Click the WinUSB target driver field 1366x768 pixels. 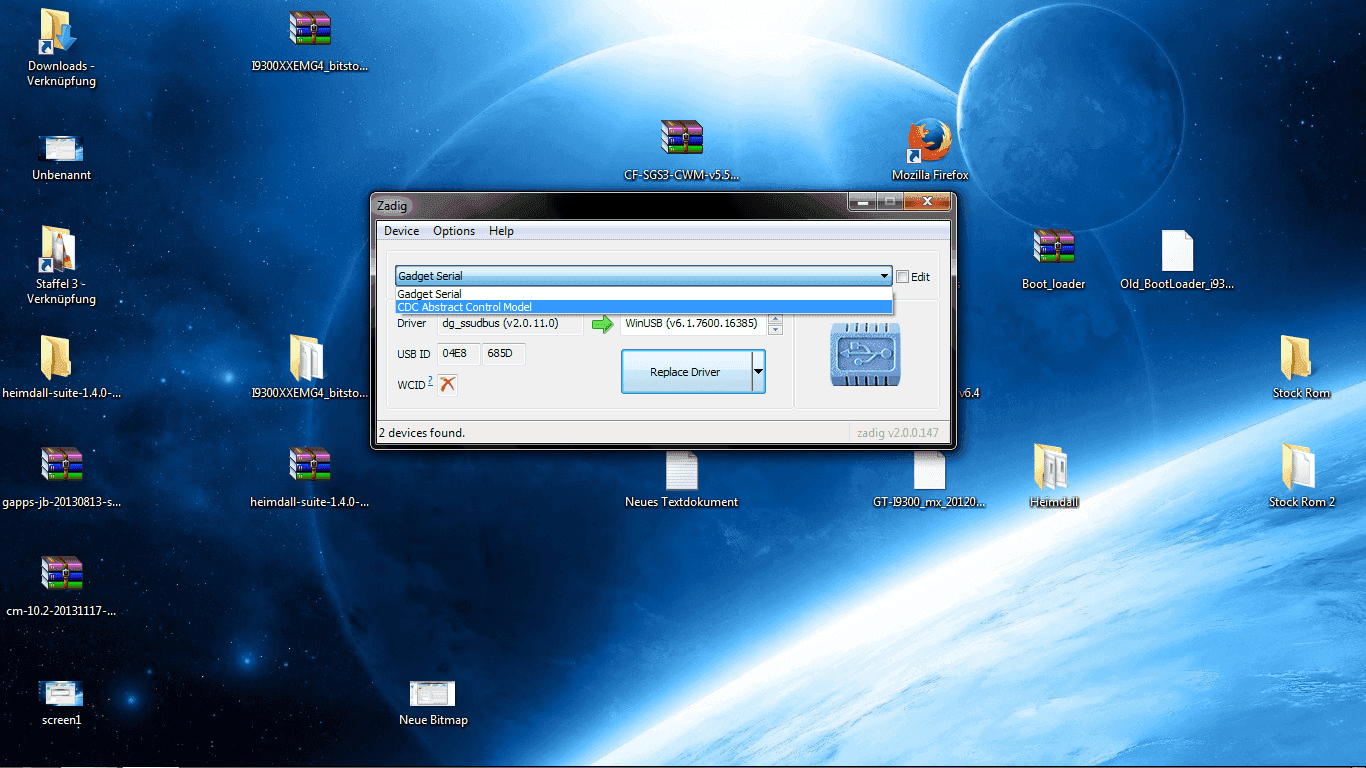point(692,324)
